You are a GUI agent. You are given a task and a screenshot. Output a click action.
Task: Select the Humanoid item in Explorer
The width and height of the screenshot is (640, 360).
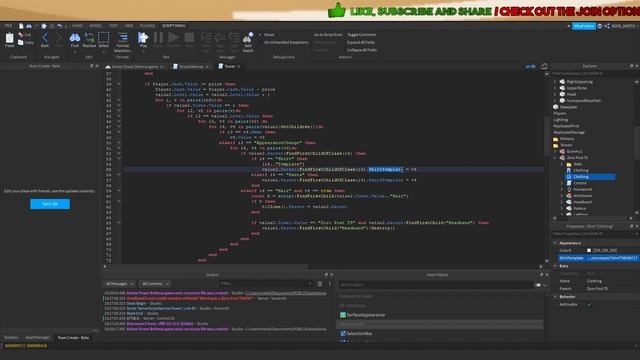click(x=582, y=189)
